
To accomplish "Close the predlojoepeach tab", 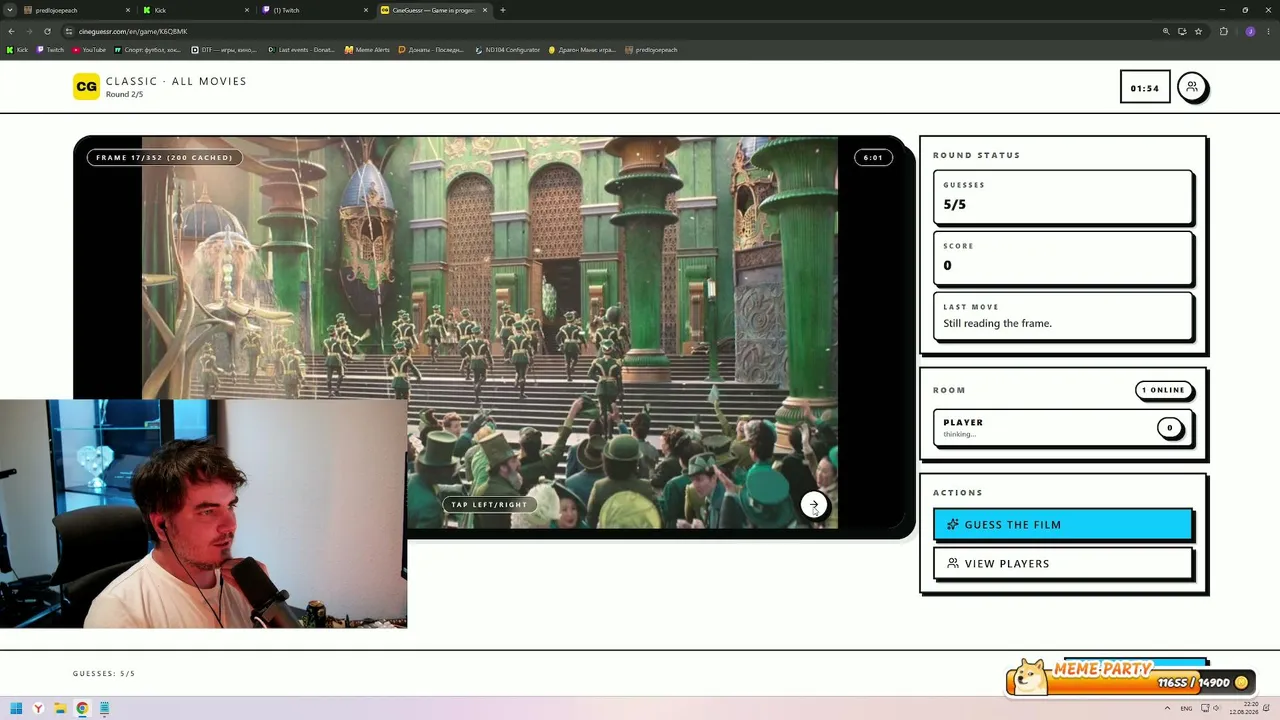I will (x=128, y=10).
